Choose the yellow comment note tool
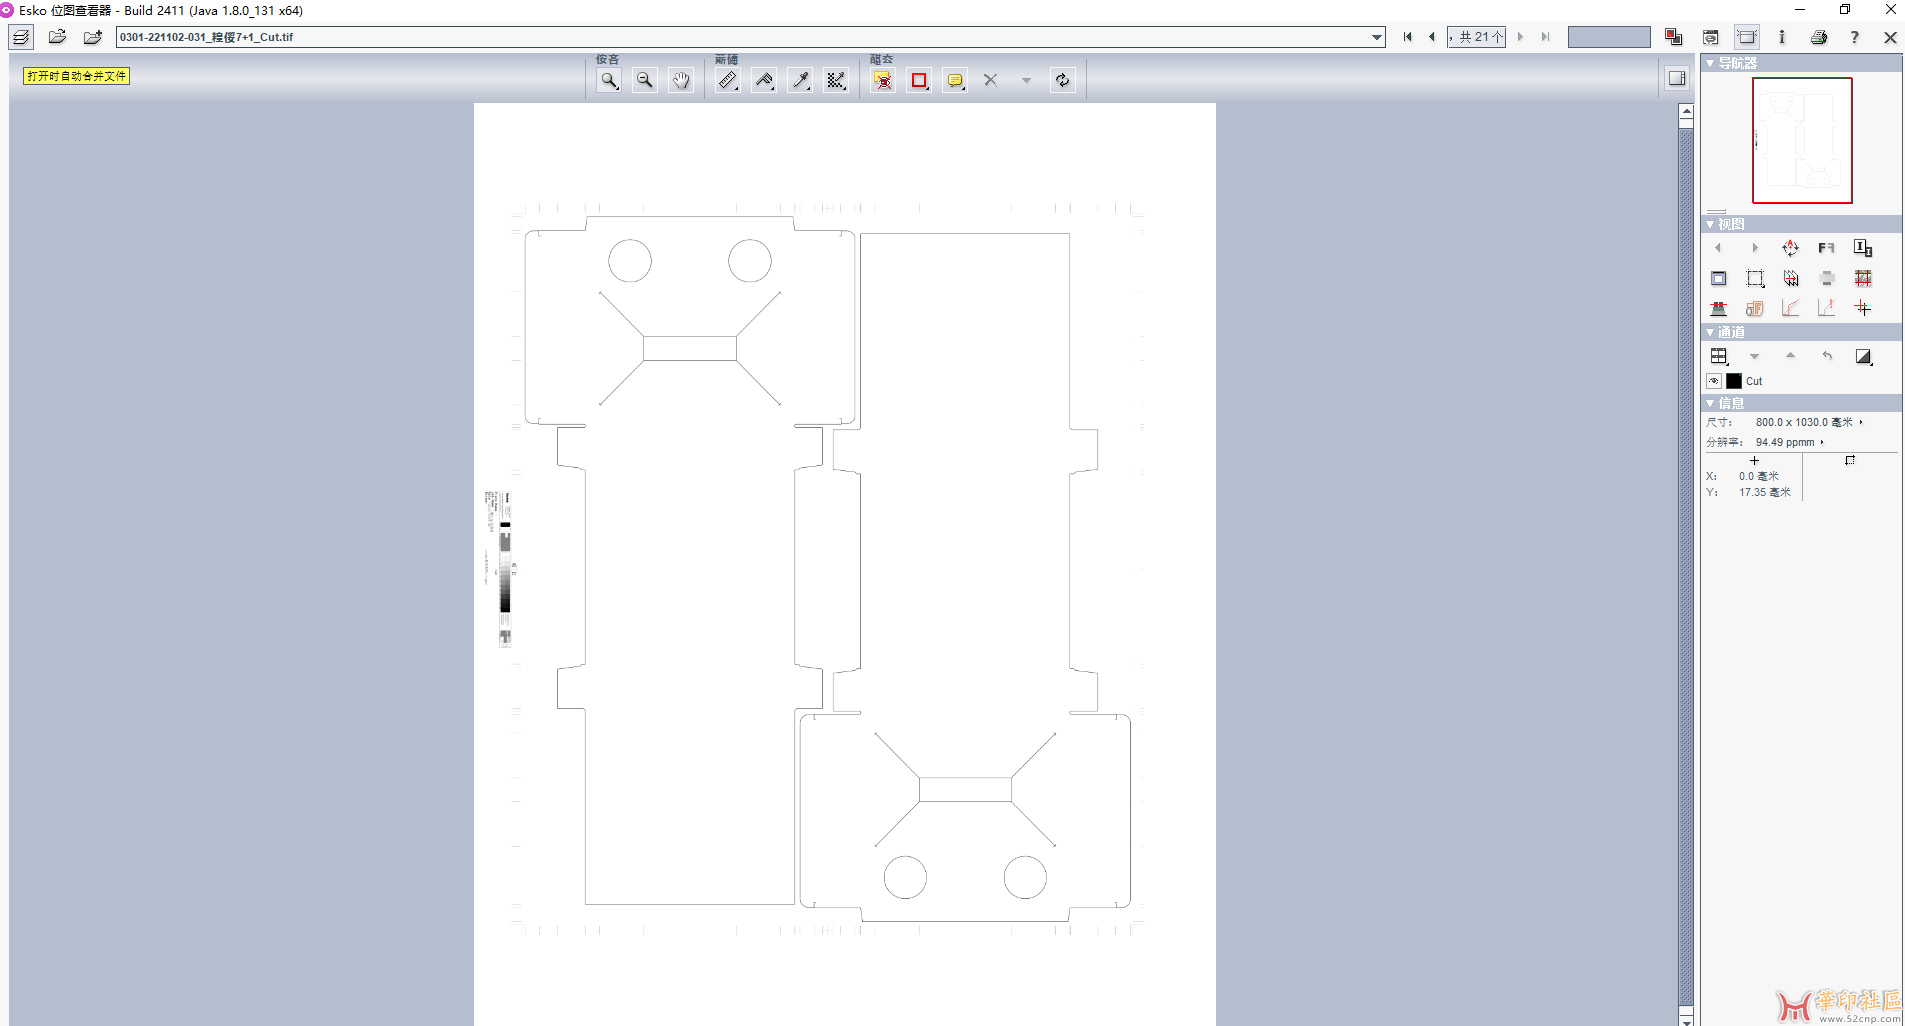 955,81
